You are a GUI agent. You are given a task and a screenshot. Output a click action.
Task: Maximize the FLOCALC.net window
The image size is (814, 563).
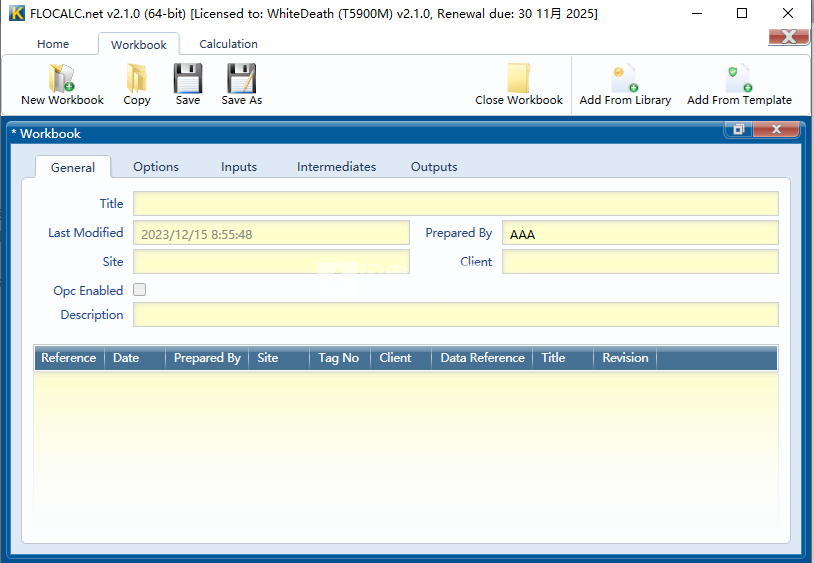[742, 13]
